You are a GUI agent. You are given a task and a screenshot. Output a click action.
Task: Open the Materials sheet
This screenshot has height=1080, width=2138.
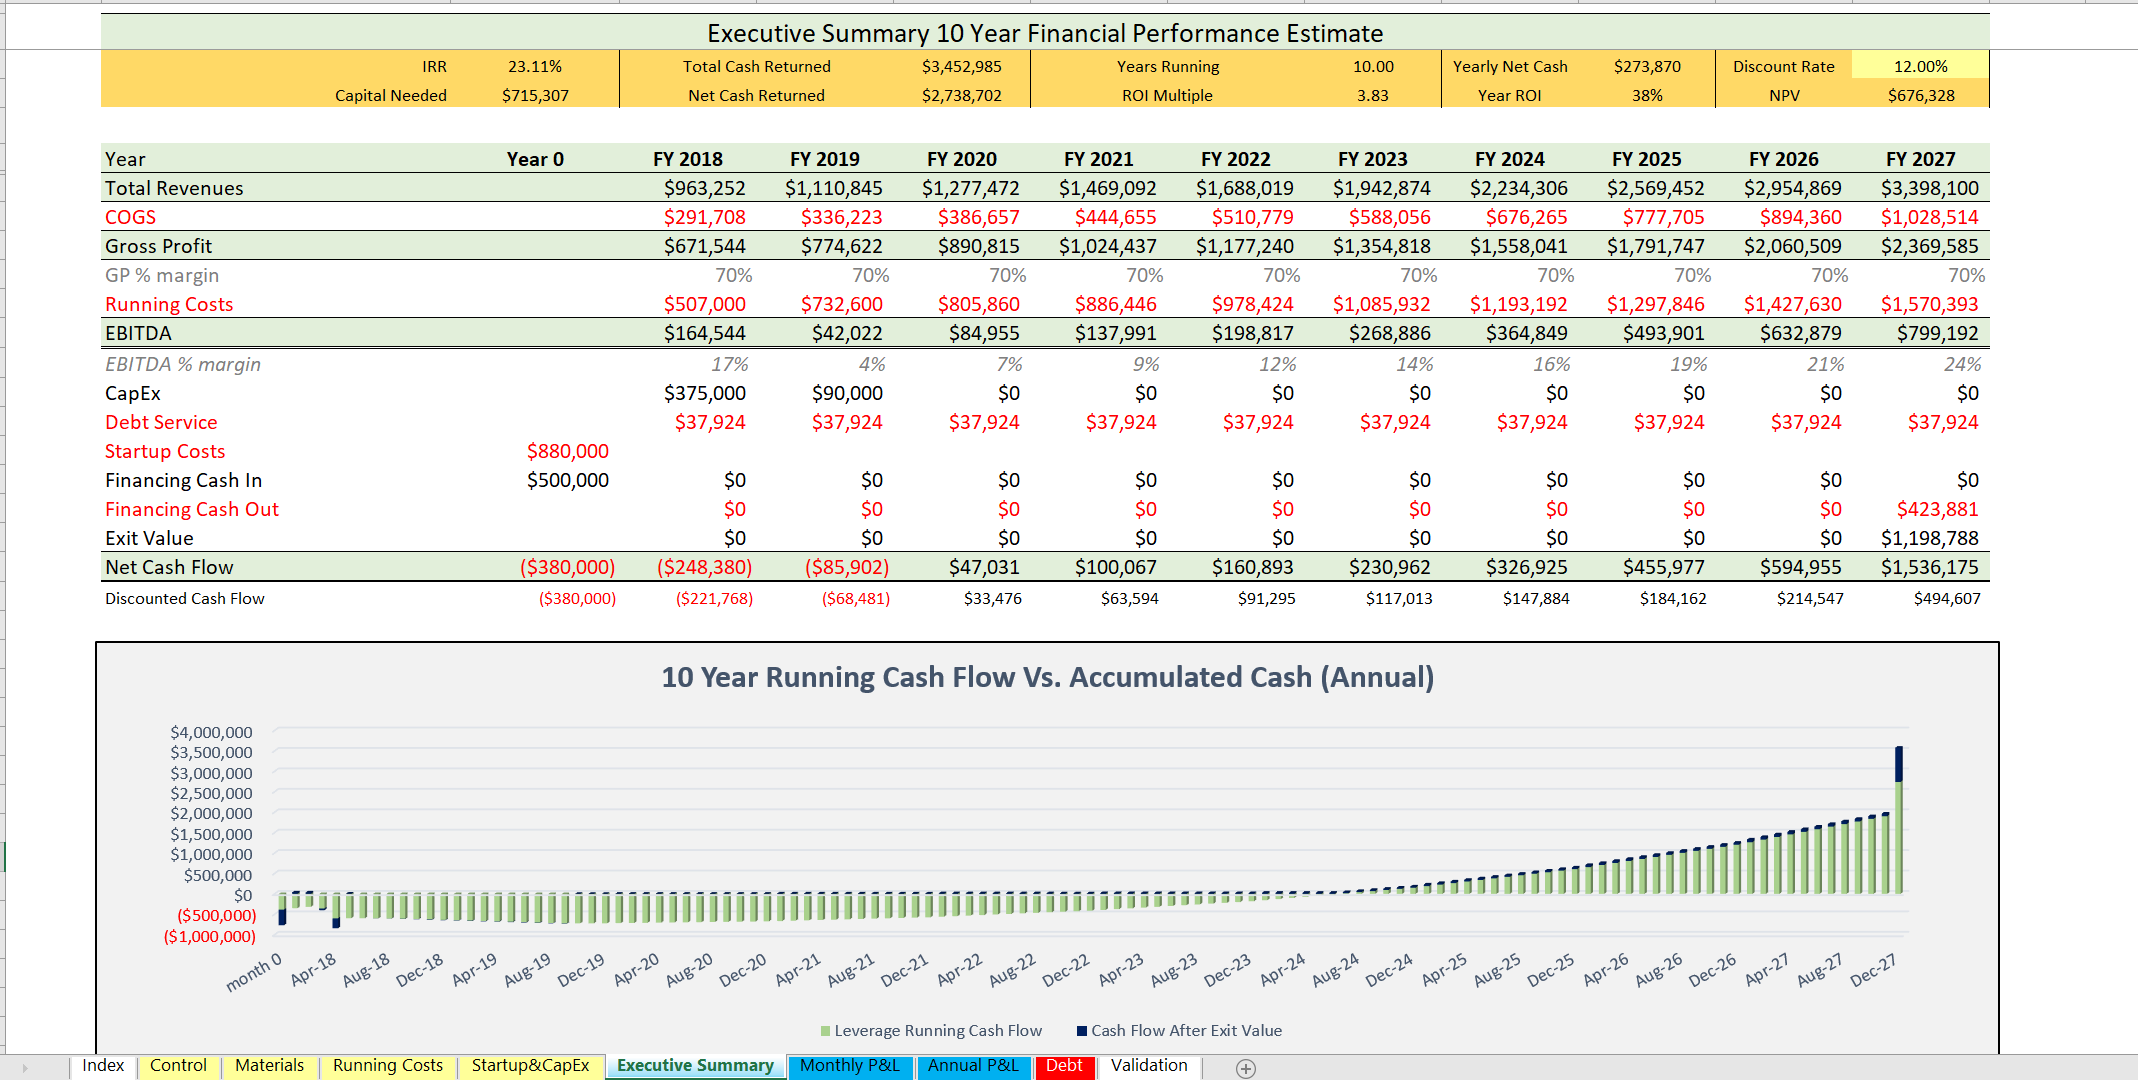click(268, 1066)
